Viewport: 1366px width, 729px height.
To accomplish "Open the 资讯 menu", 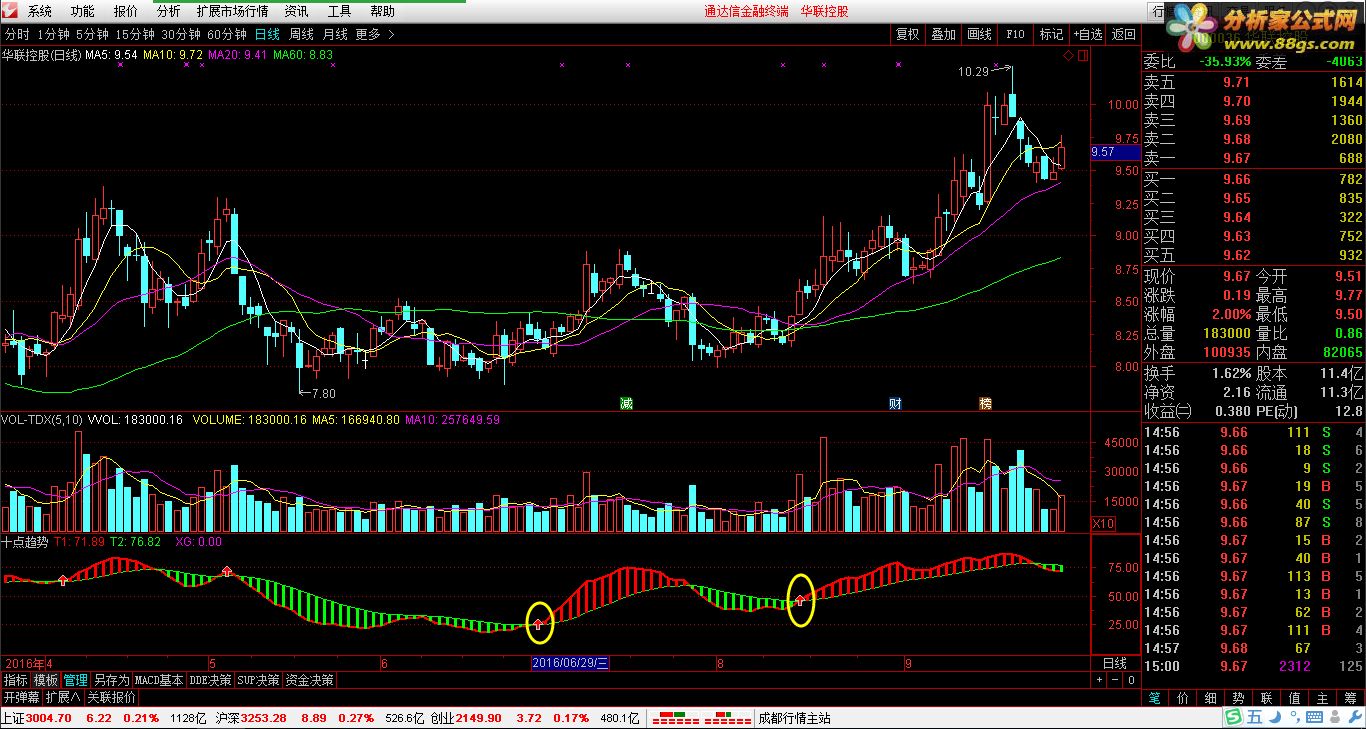I will point(296,11).
